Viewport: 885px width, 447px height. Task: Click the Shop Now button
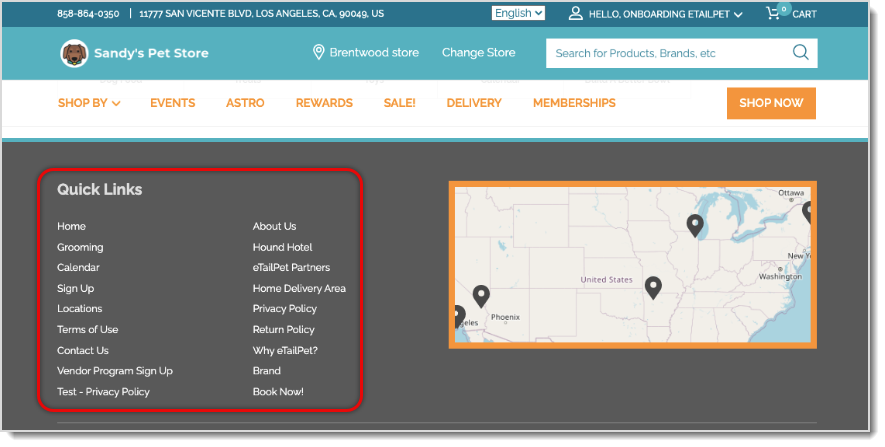click(771, 103)
